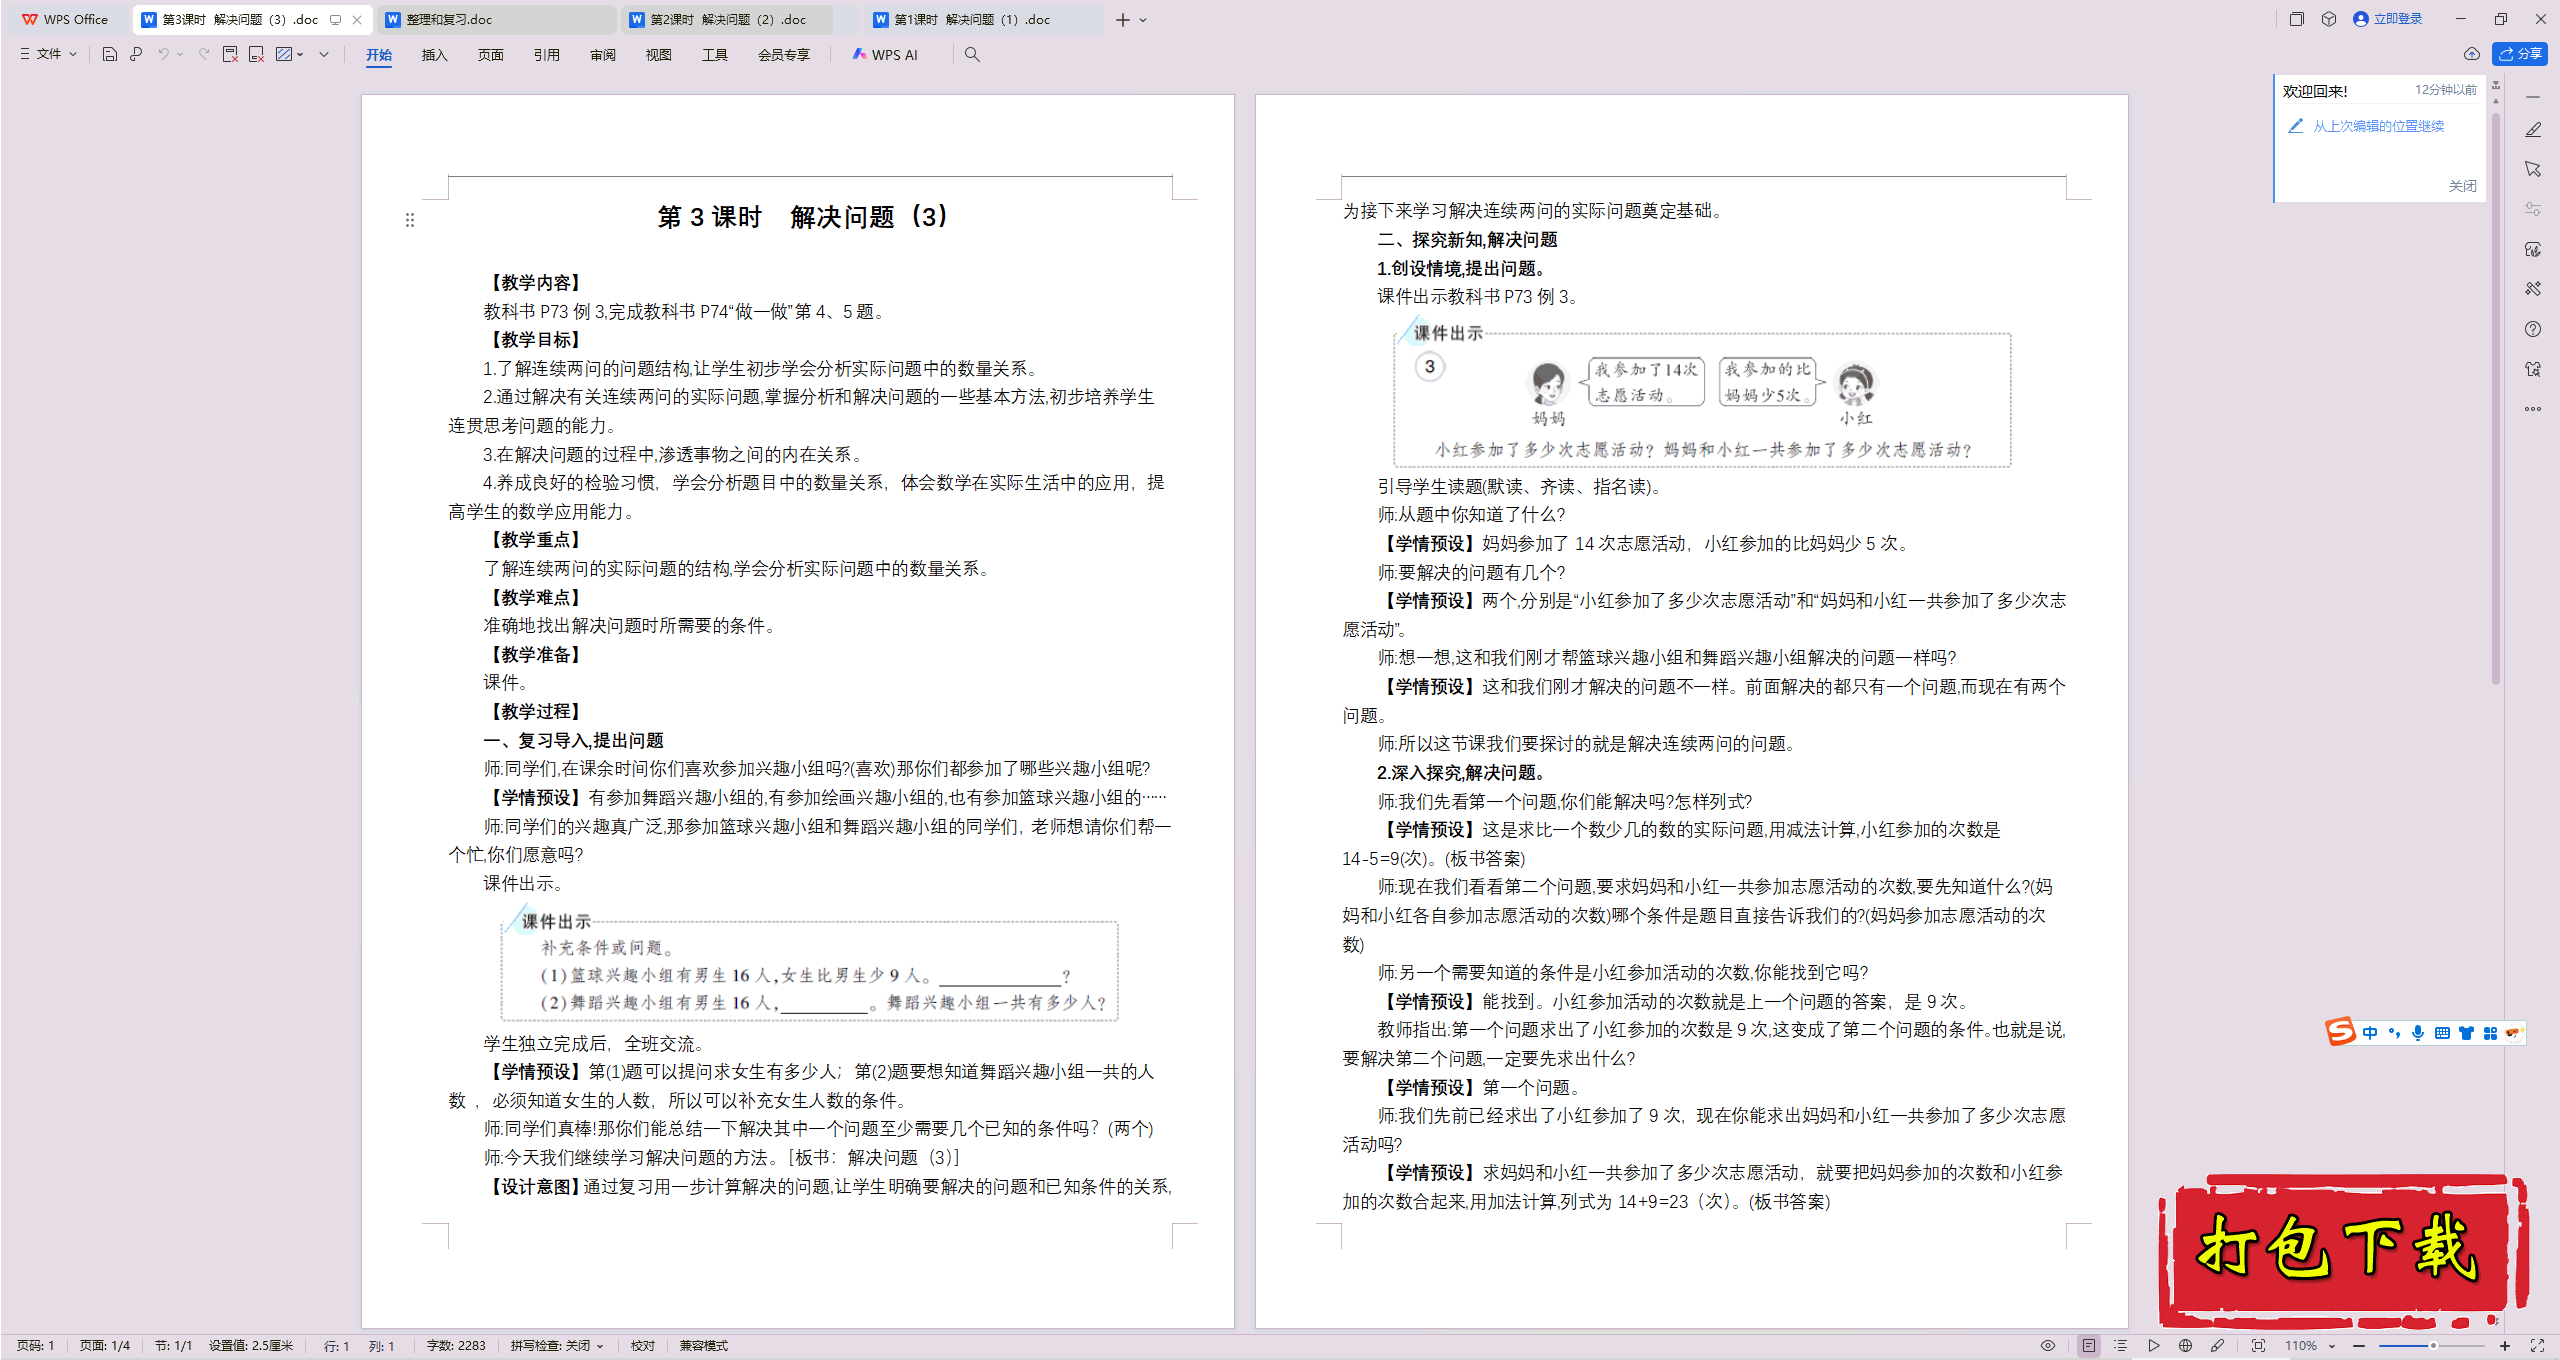This screenshot has height=1360, width=2560.
Task: Click the Save icon in quick toolbar
Action: [x=110, y=54]
